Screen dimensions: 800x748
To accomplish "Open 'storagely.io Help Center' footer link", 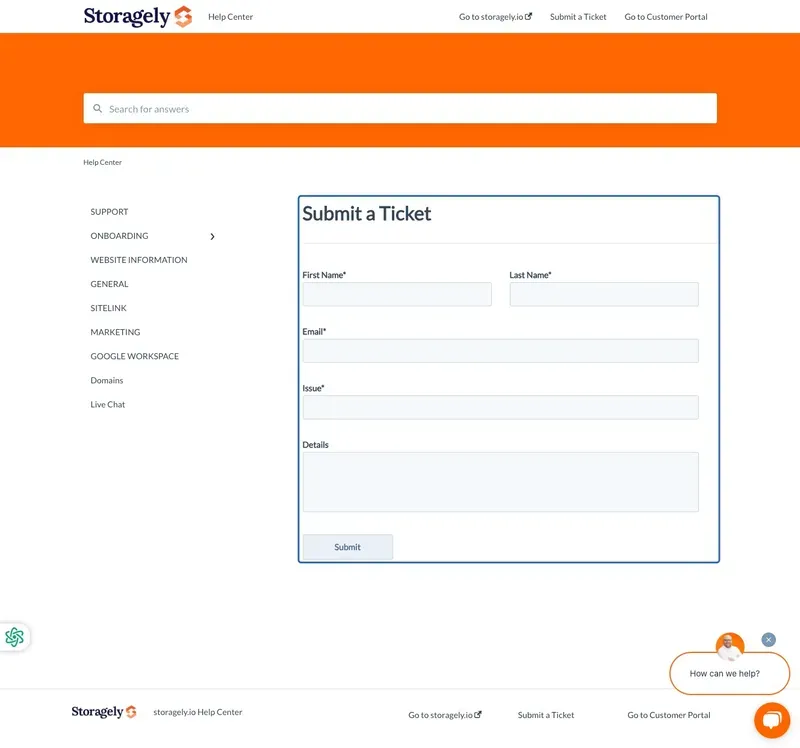I will [x=198, y=712].
